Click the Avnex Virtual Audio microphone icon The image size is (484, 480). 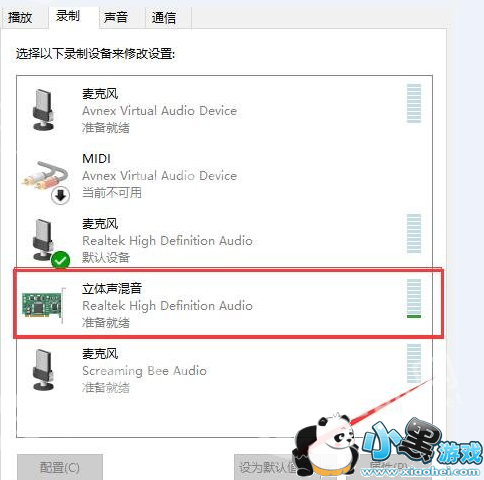(43, 109)
